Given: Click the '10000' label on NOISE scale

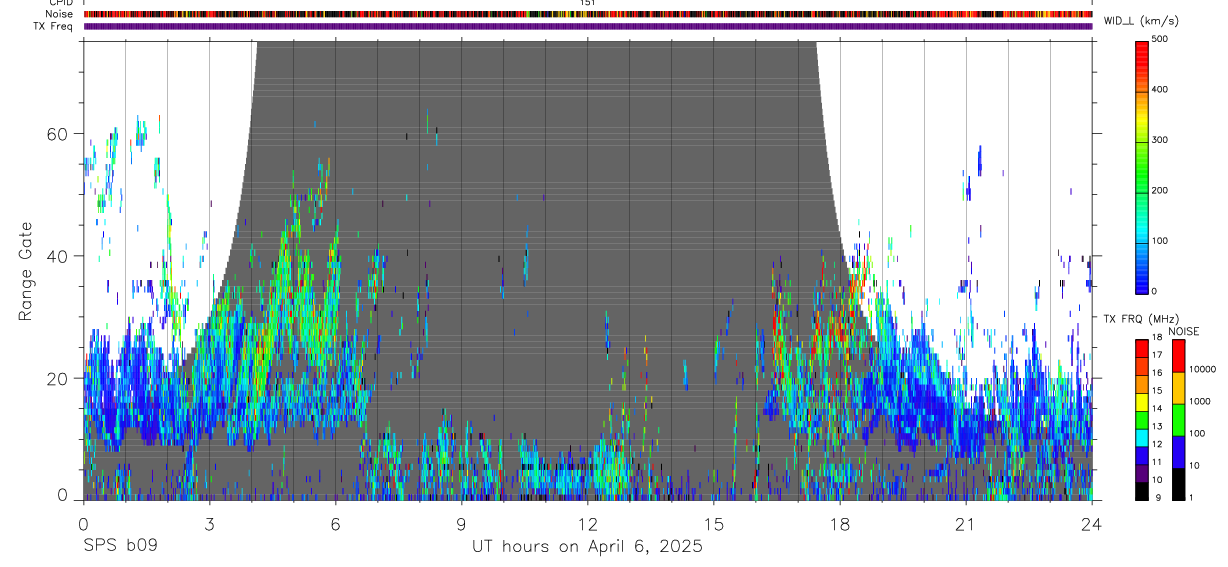Looking at the screenshot, I should pos(1202,369).
